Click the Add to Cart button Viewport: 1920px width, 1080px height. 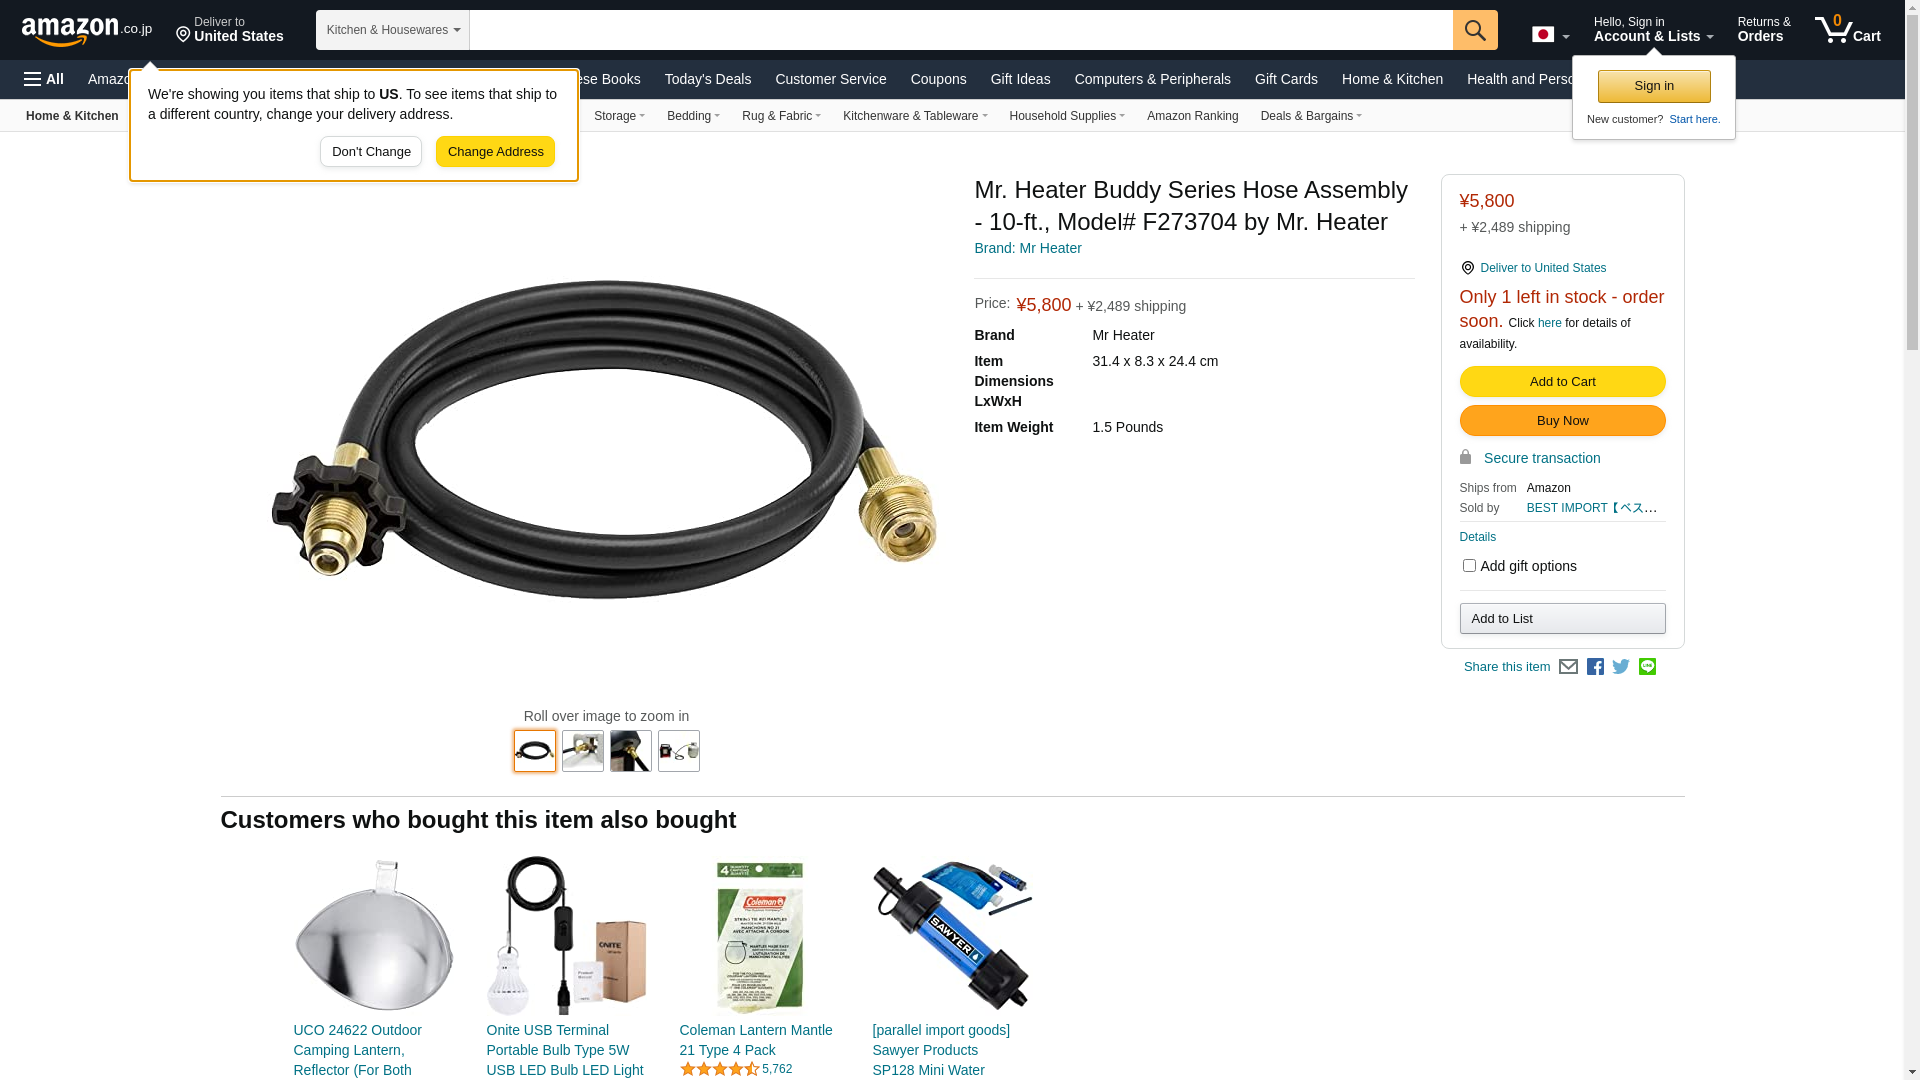pos(1562,382)
